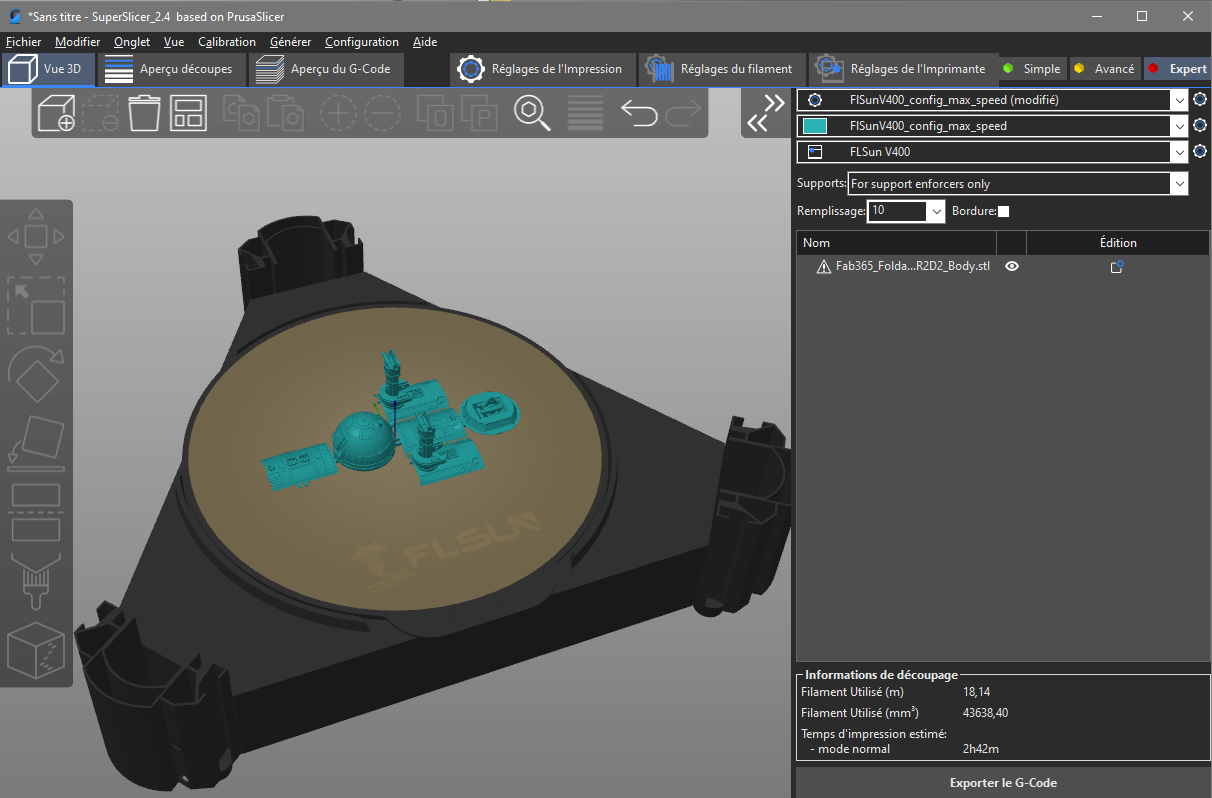
Task: Open the Fichier menu
Action: tap(23, 42)
